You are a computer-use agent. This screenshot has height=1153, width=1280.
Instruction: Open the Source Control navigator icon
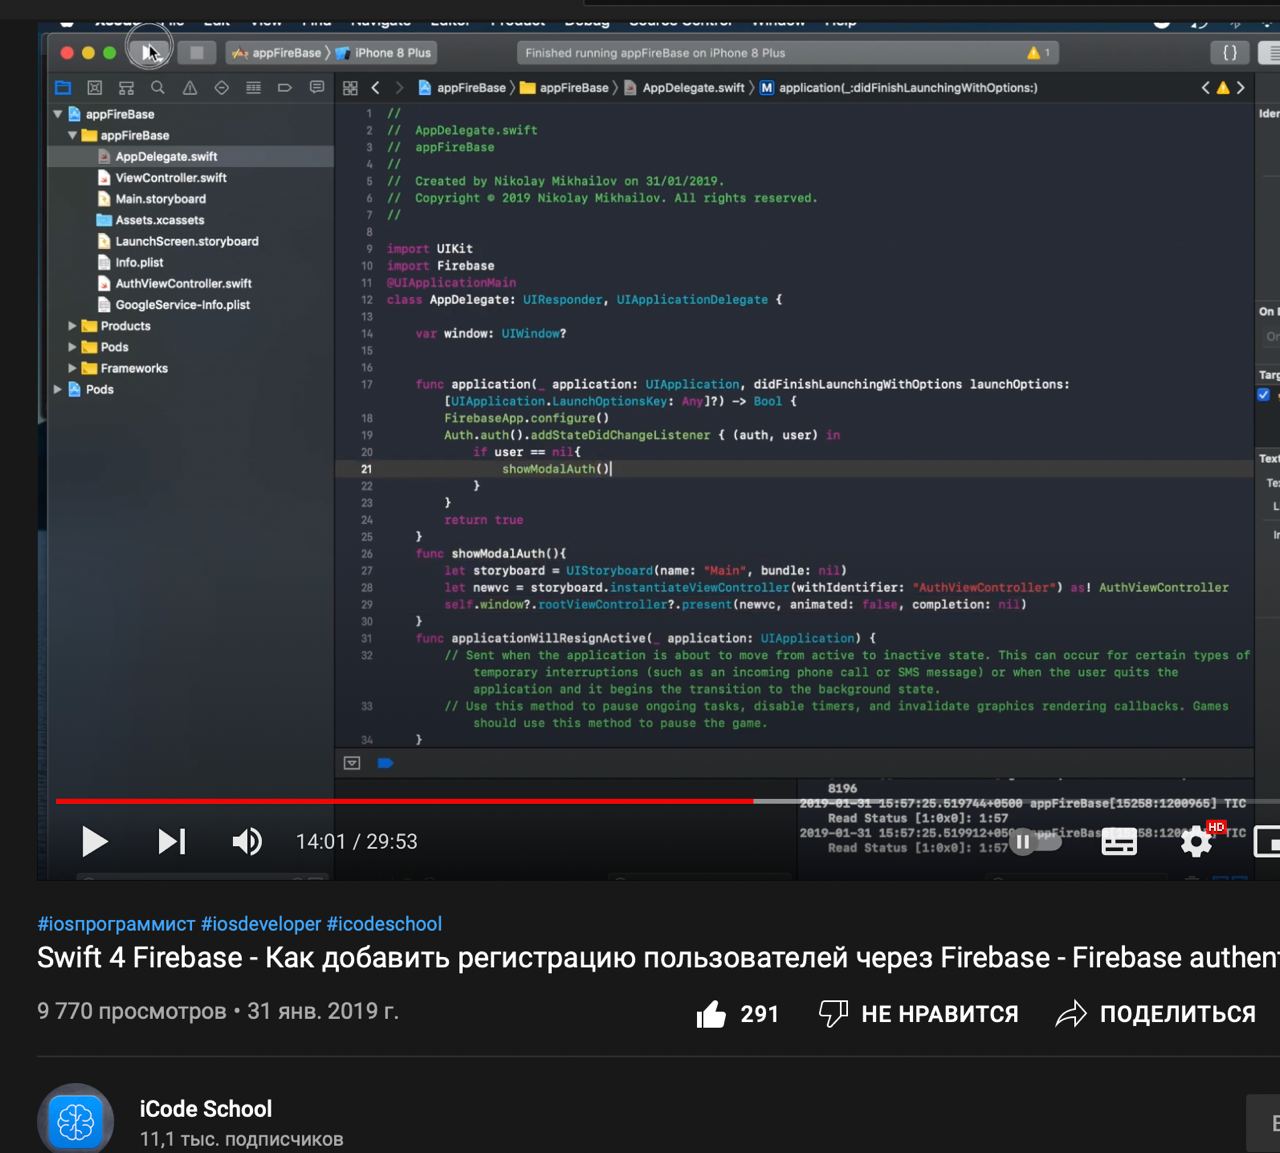tap(95, 88)
